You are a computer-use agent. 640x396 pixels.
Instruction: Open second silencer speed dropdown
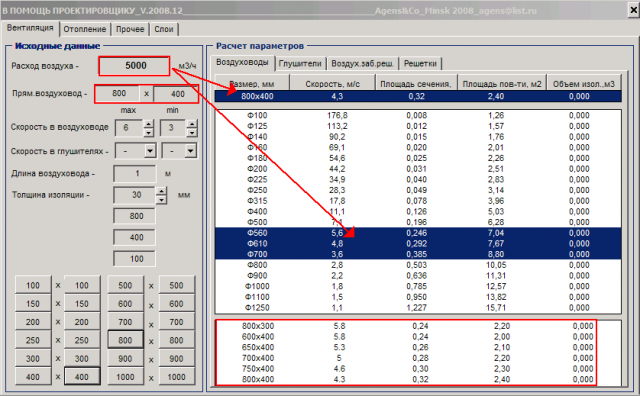190,151
